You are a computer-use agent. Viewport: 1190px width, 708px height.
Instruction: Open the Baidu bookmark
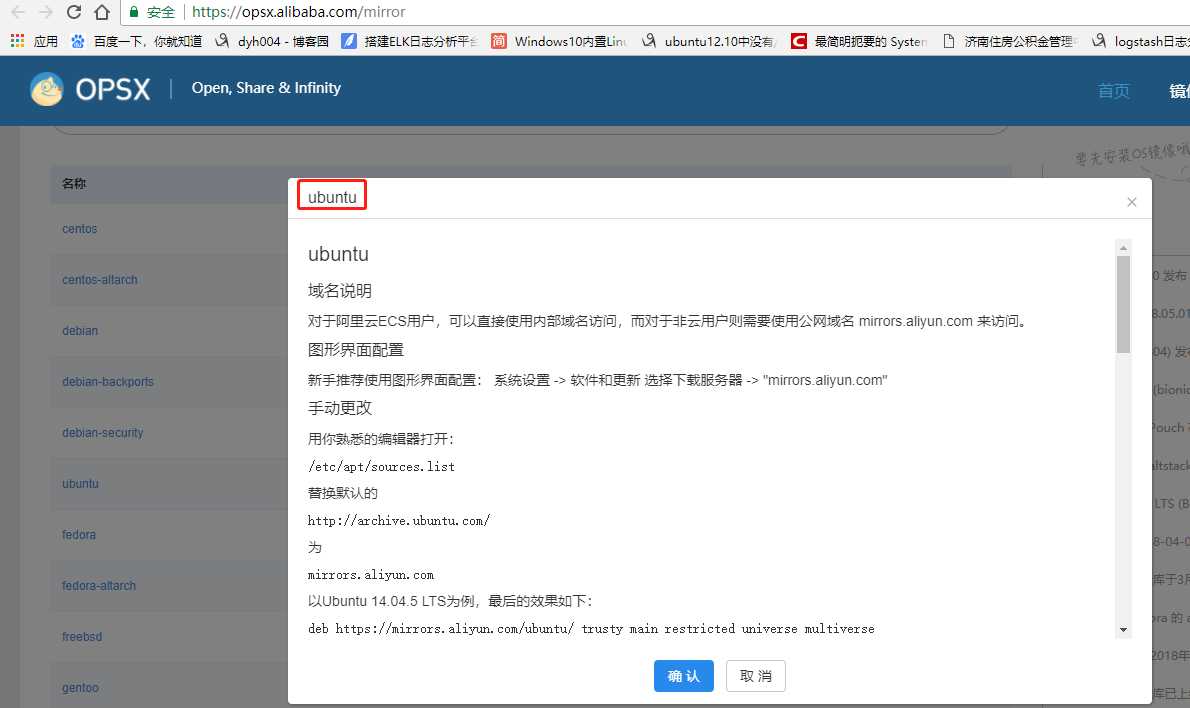pyautogui.click(x=136, y=41)
